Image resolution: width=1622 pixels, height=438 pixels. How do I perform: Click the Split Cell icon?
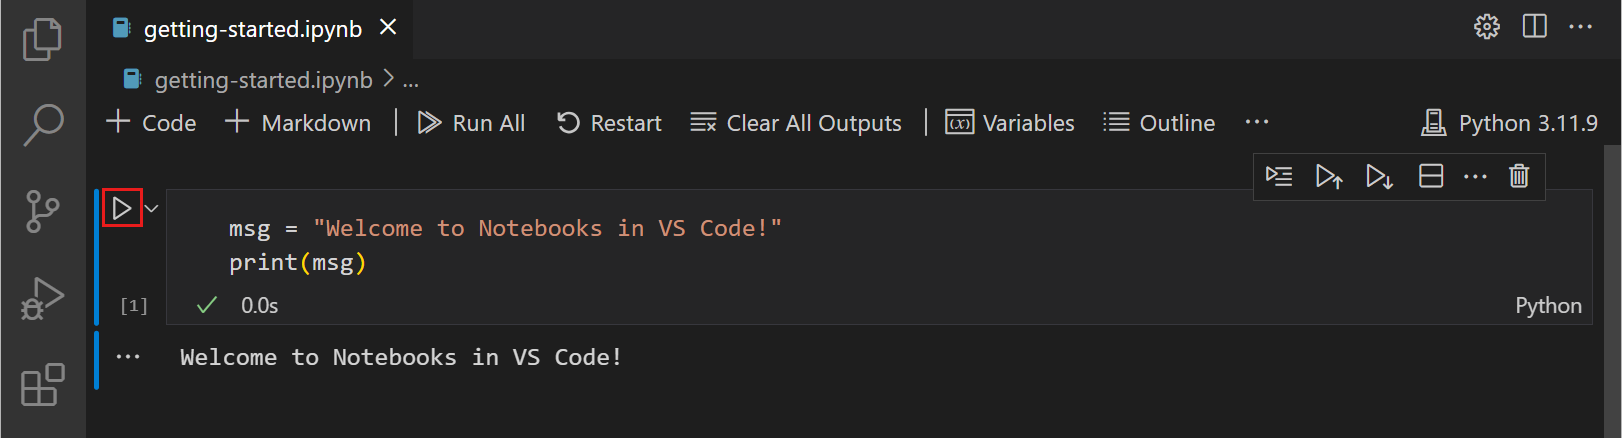point(1431,176)
